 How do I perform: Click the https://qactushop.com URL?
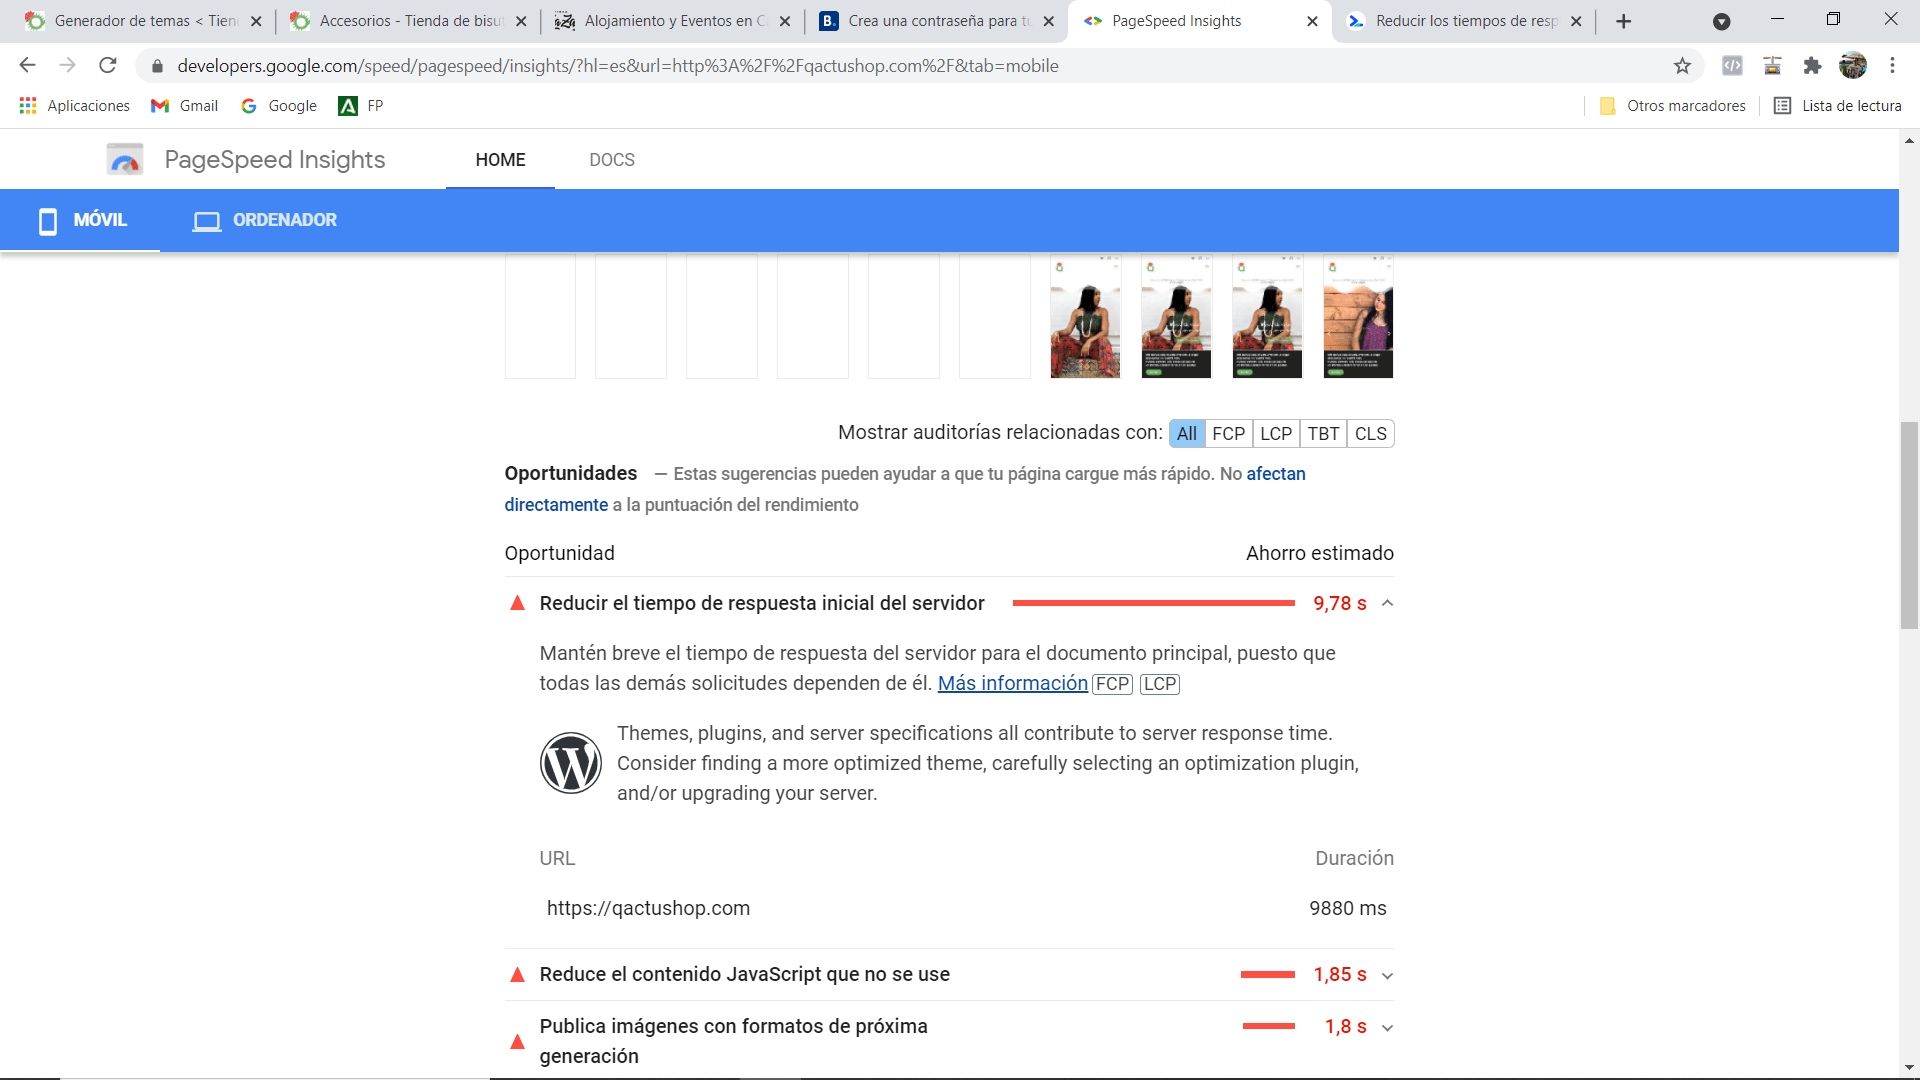tap(648, 908)
